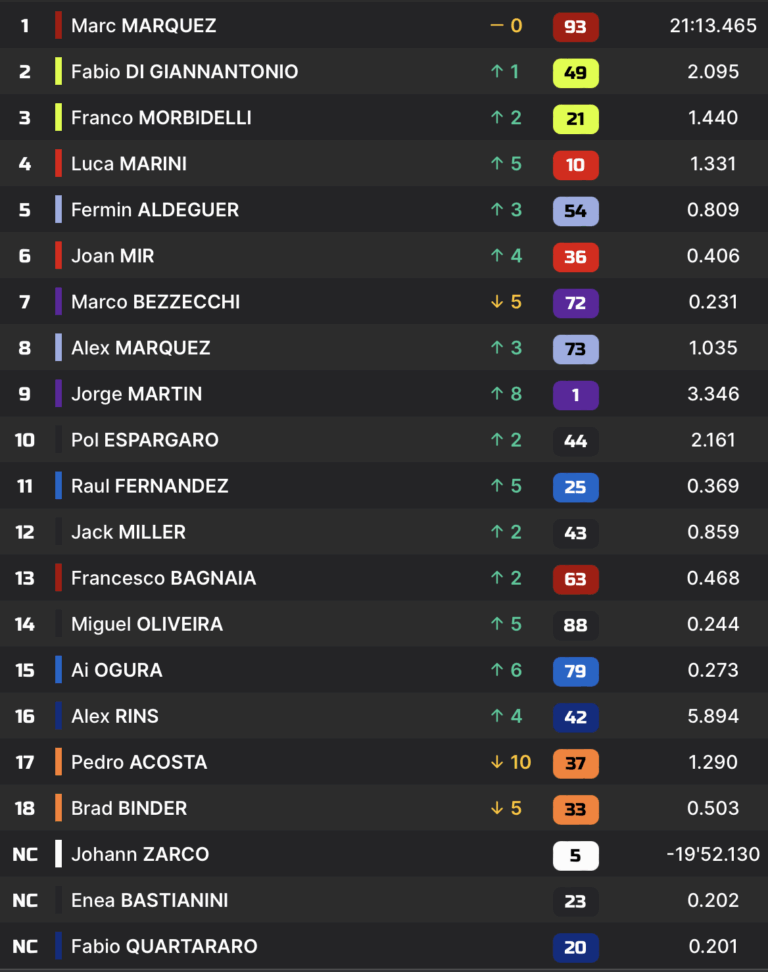Viewport: 768px width, 972px height.
Task: Select the white number 5 badge
Action: pyautogui.click(x=575, y=854)
